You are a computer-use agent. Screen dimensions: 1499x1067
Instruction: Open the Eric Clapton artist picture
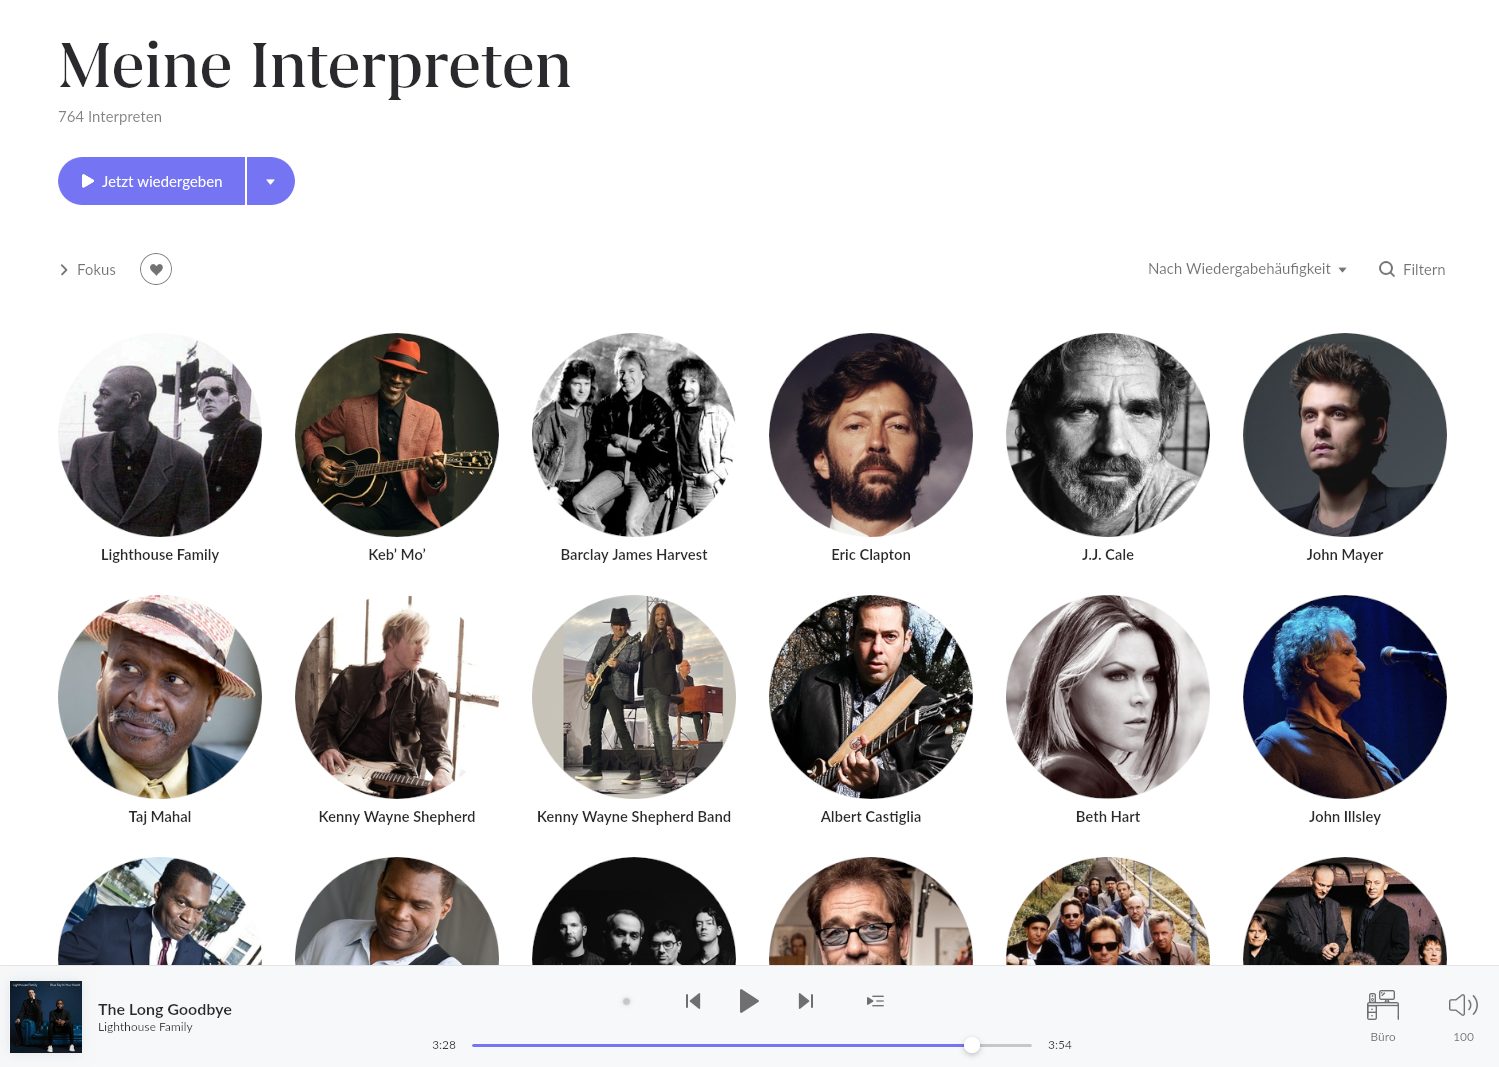tap(870, 435)
